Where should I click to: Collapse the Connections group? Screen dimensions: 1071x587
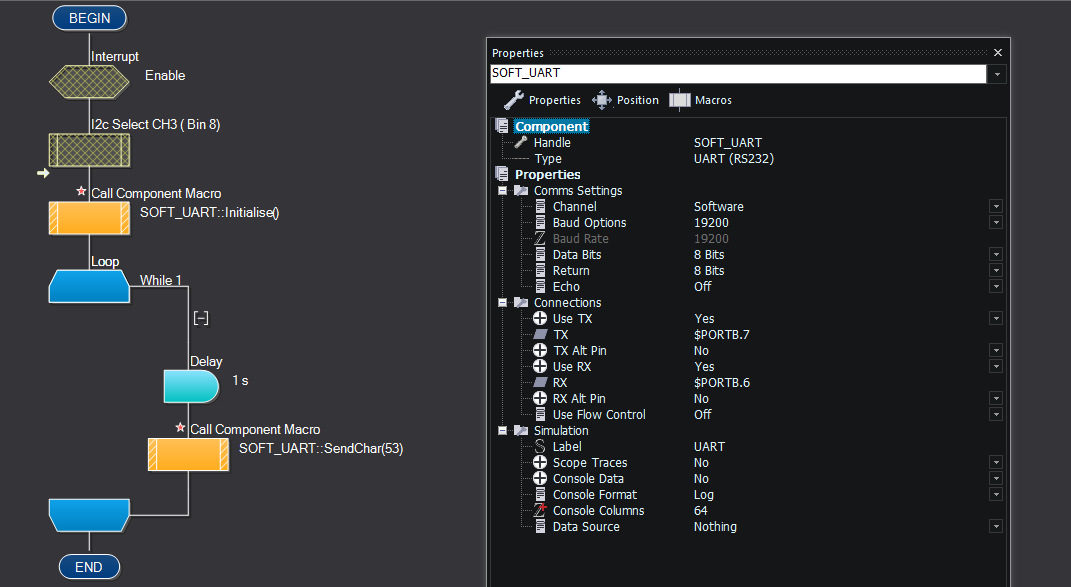click(503, 303)
